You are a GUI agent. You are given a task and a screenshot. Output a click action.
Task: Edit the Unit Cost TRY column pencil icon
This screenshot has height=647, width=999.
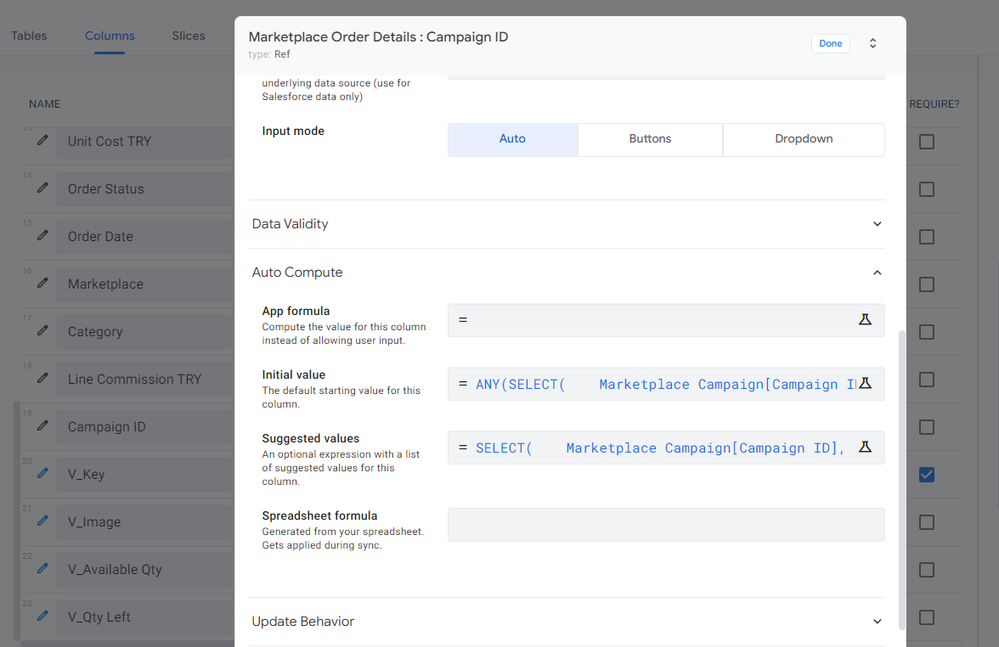[x=43, y=140]
